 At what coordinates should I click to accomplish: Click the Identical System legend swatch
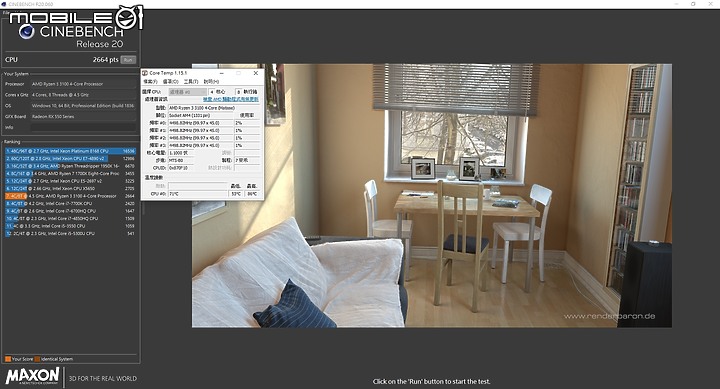pyautogui.click(x=37, y=359)
